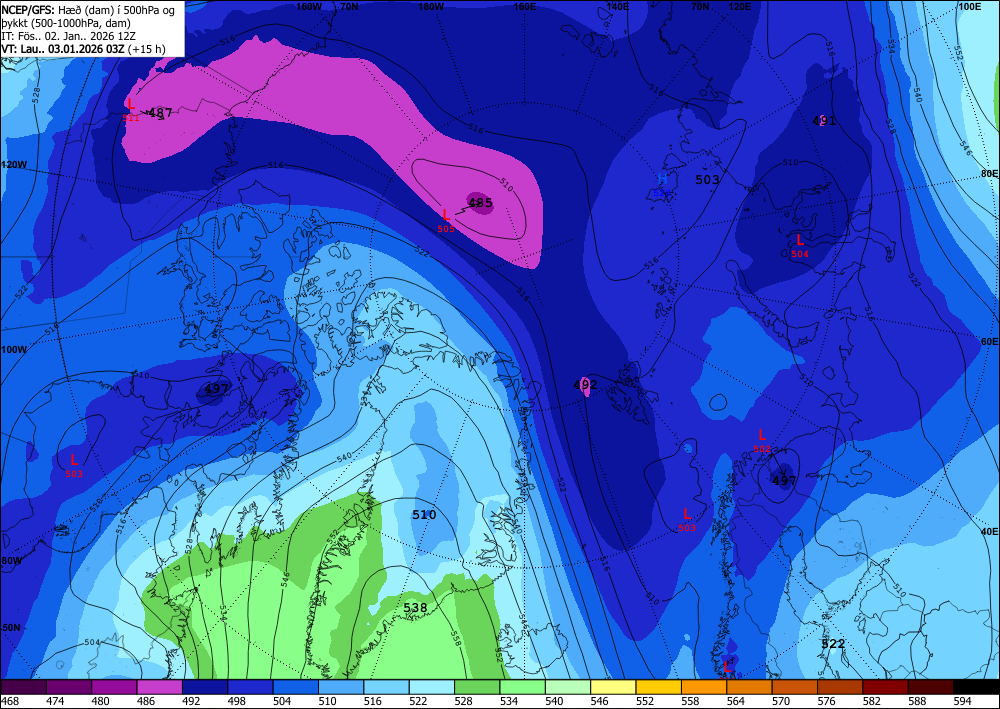Click the legend swatch between 468 and 474
This screenshot has width=1000, height=709.
click(24, 687)
